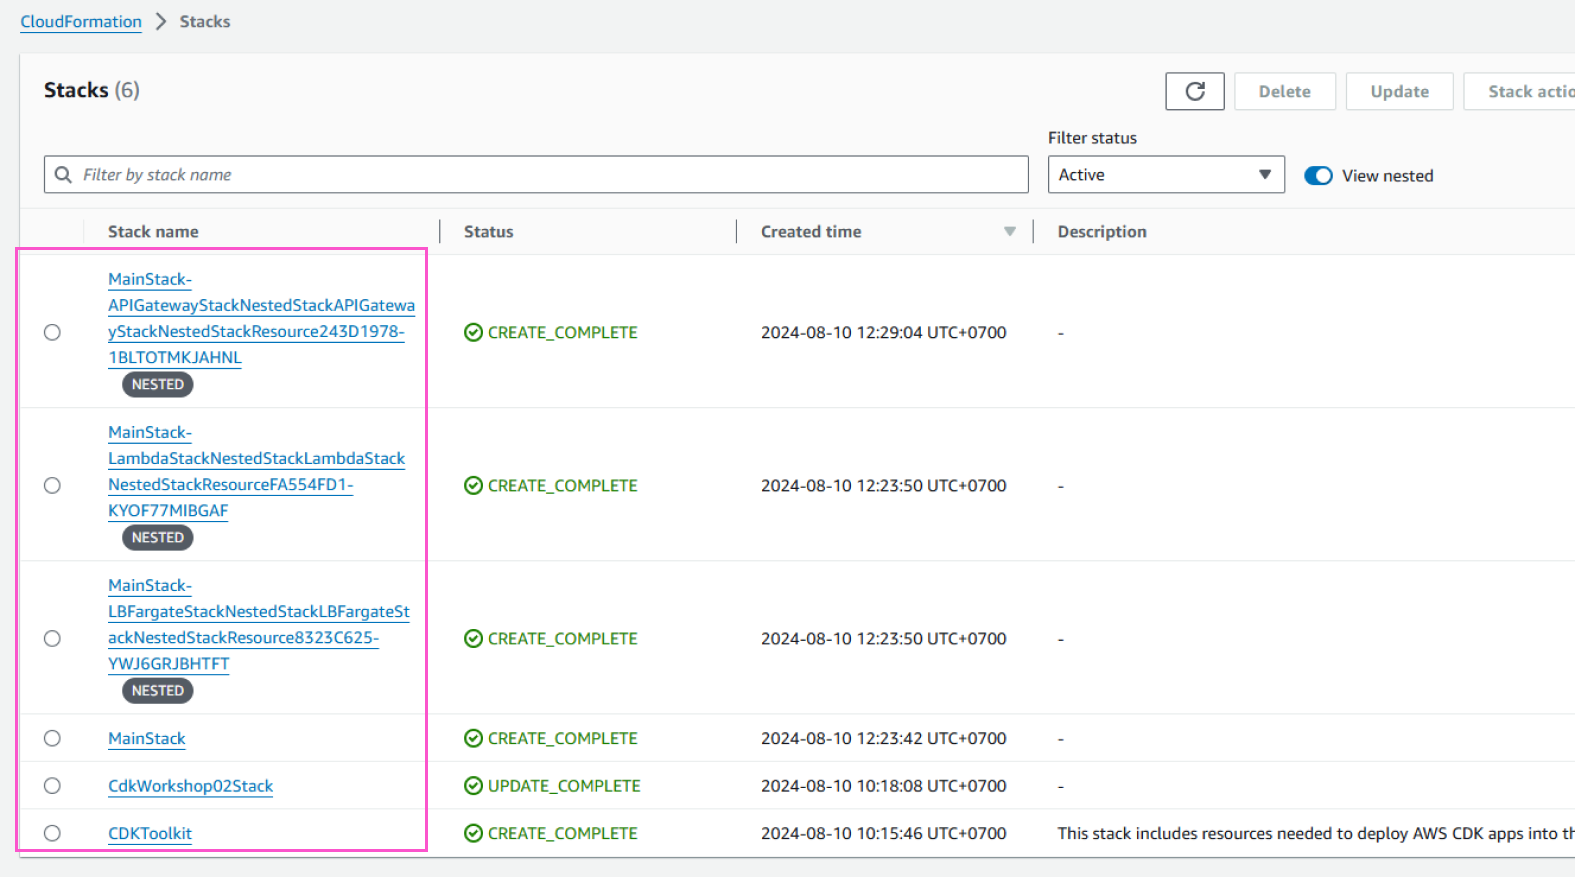Click the search magnifier icon in filter box
This screenshot has width=1575, height=877.
click(63, 175)
